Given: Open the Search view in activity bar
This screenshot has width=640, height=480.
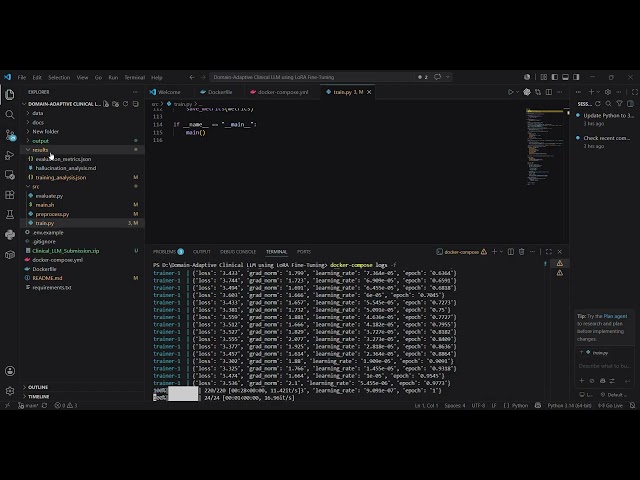Looking at the screenshot, I should coord(10,115).
